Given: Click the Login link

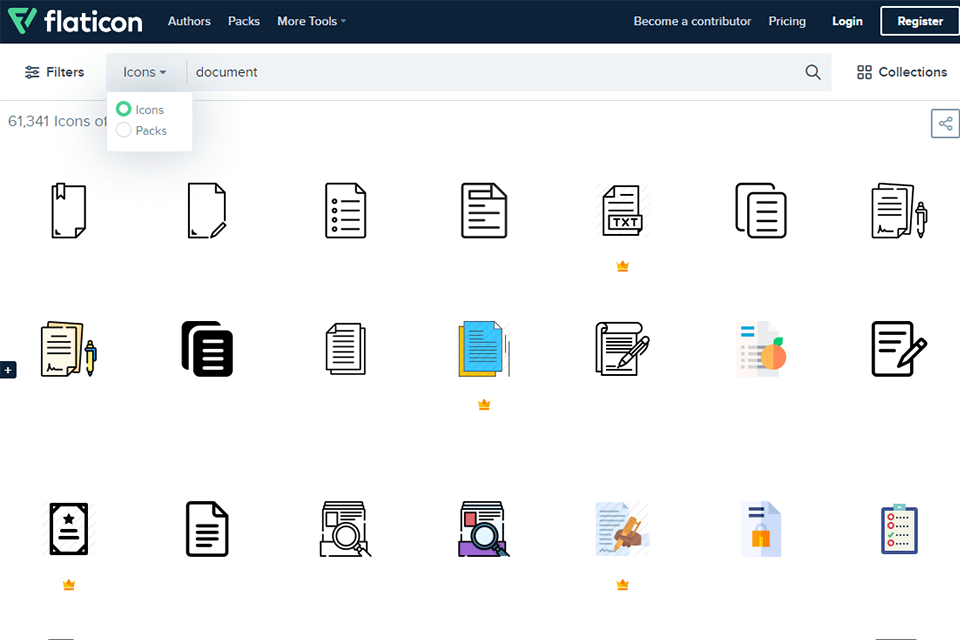Looking at the screenshot, I should tap(847, 20).
